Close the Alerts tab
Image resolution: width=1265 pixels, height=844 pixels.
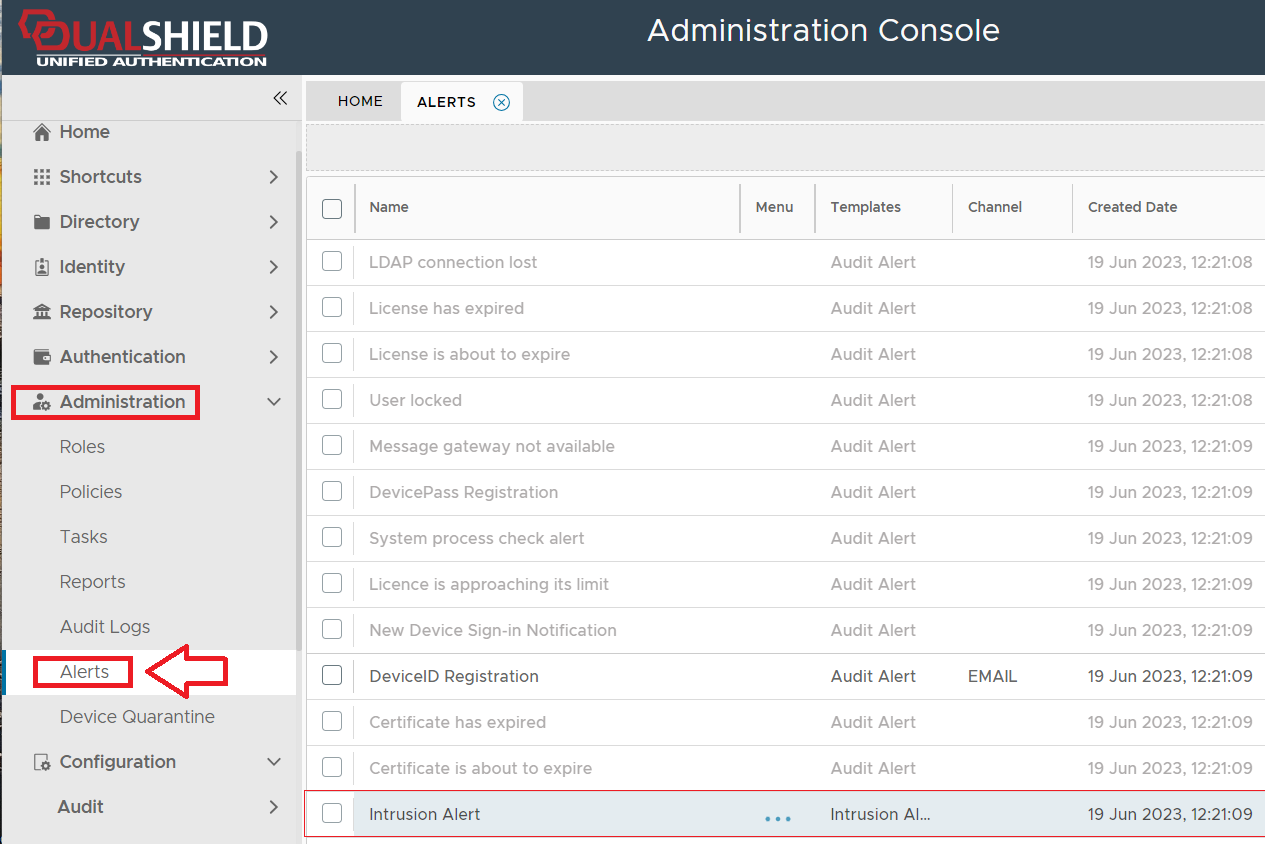tap(502, 102)
